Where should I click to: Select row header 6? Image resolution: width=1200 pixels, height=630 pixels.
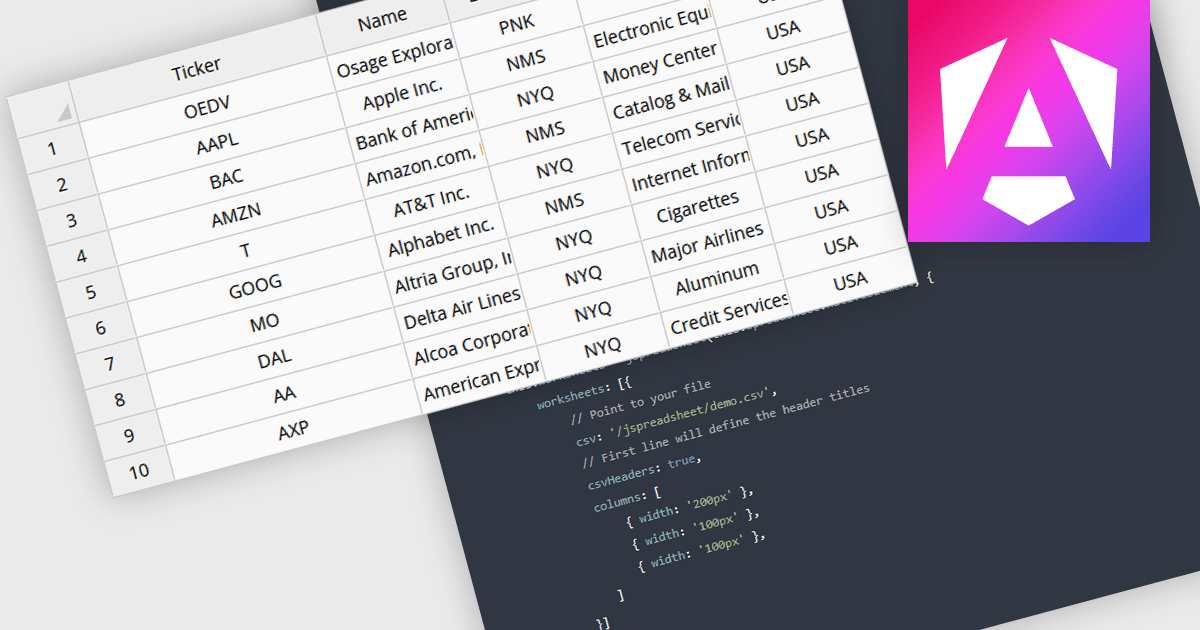point(100,328)
